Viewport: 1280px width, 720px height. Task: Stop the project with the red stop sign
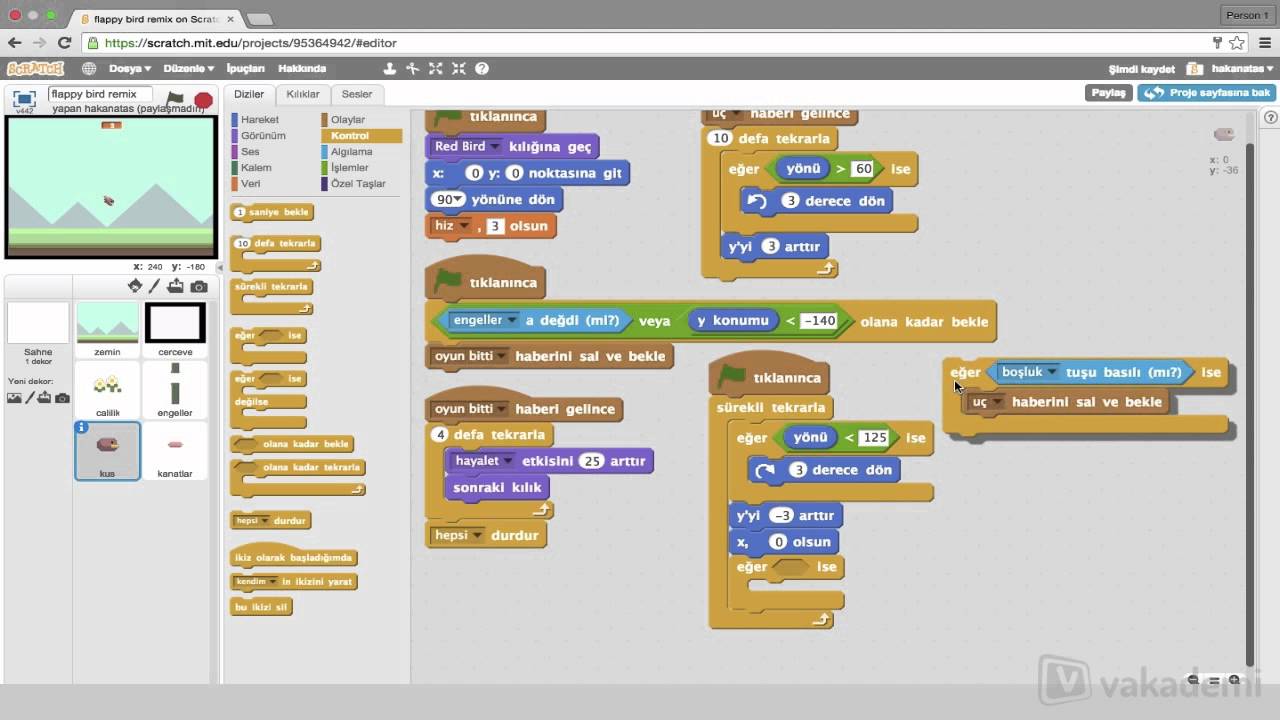pyautogui.click(x=203, y=100)
